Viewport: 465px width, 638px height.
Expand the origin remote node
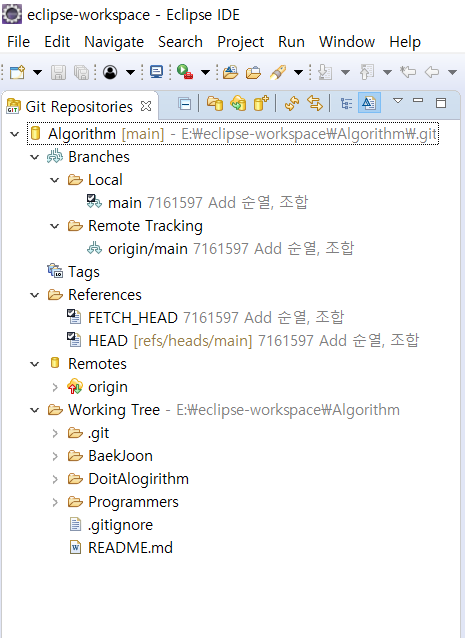(55, 387)
